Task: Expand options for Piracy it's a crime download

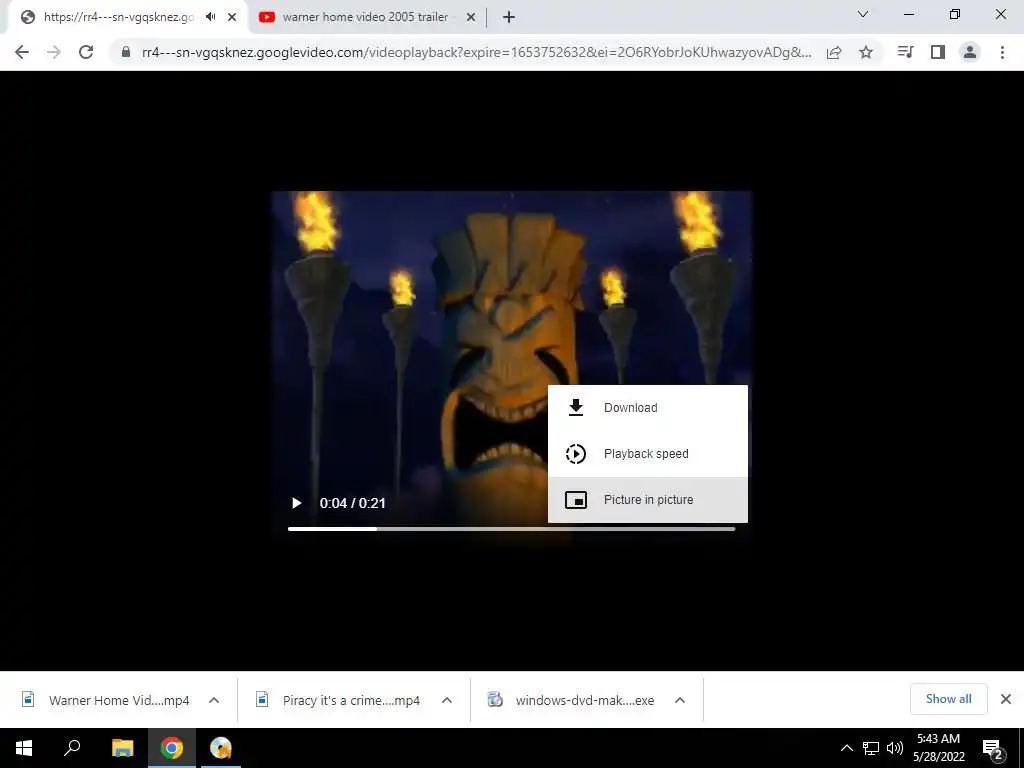Action: click(447, 700)
